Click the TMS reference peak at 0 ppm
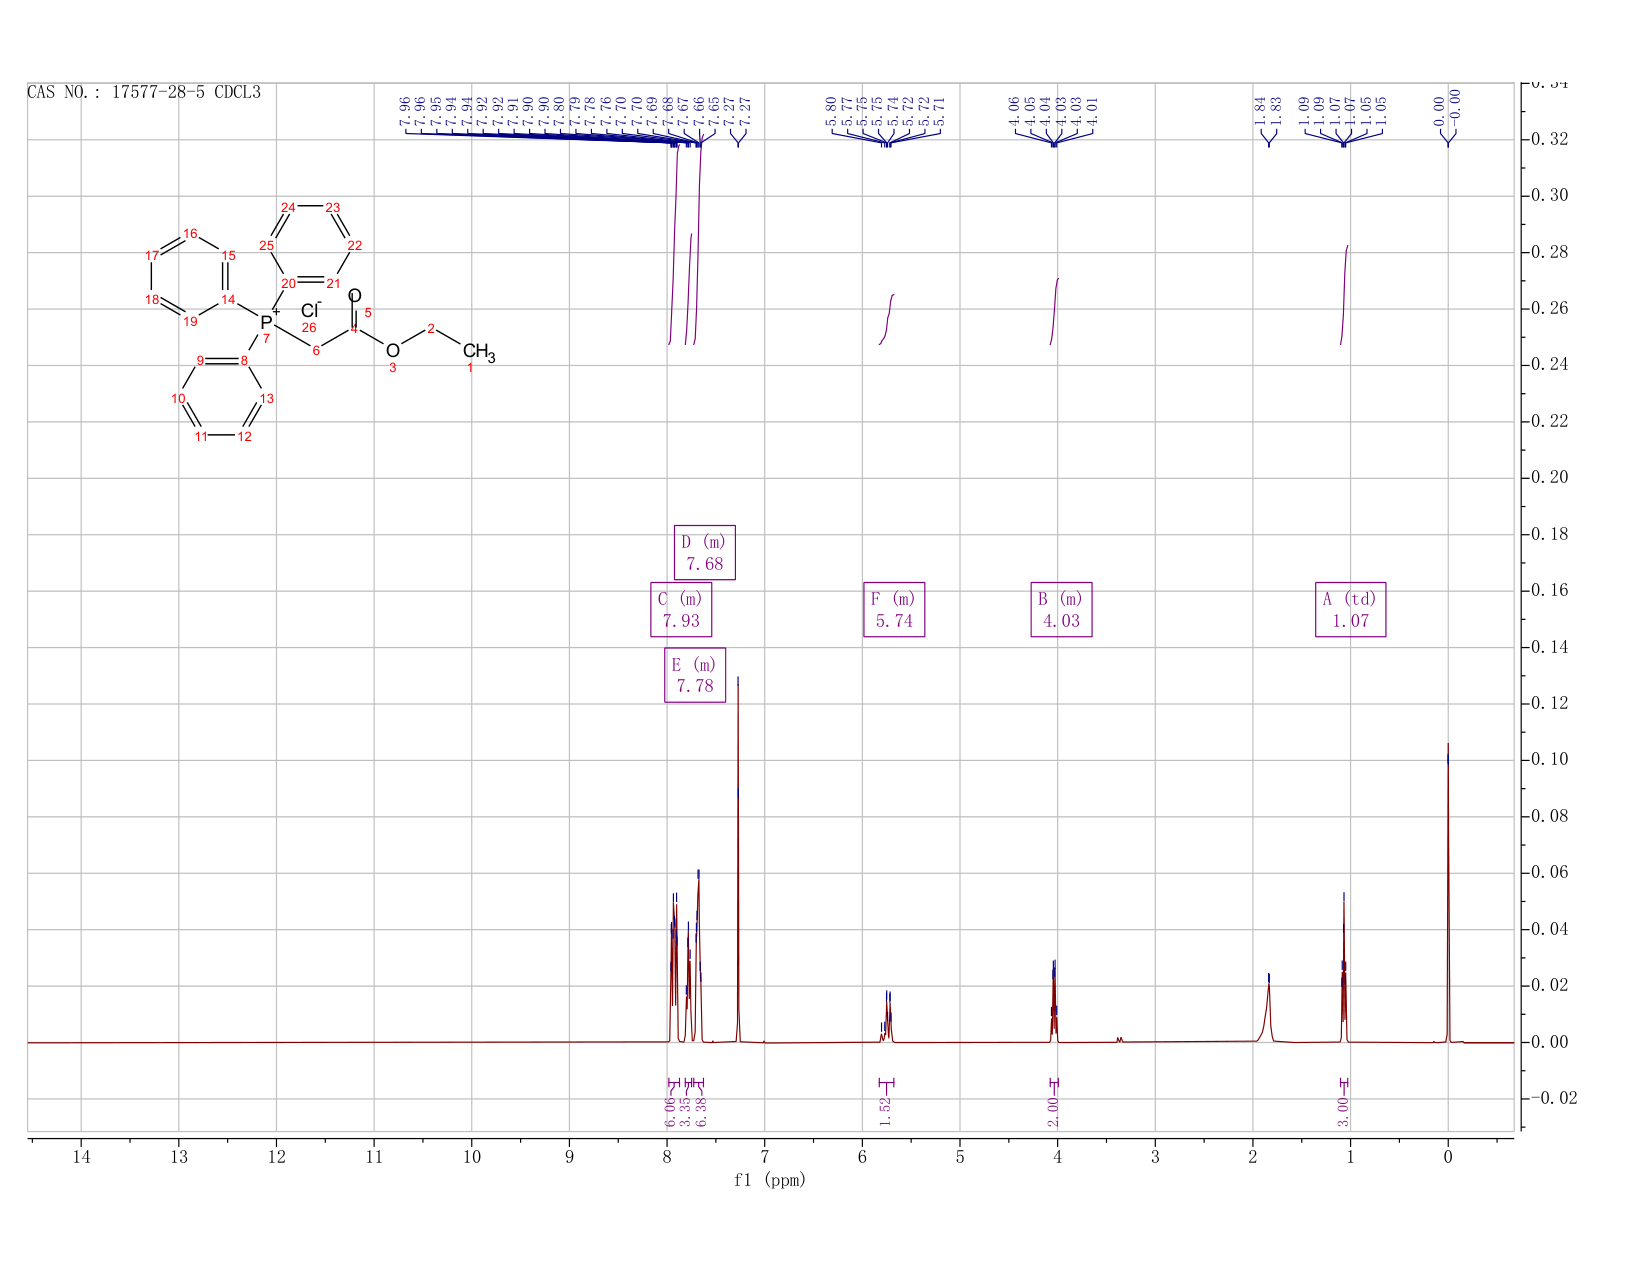Viewport: 1650px width, 1275px height. 1448,893
